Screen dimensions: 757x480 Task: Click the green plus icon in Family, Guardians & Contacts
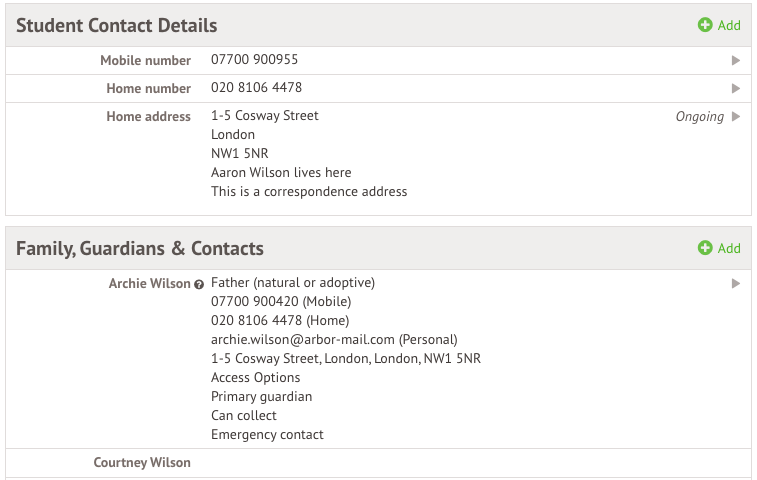coord(705,248)
